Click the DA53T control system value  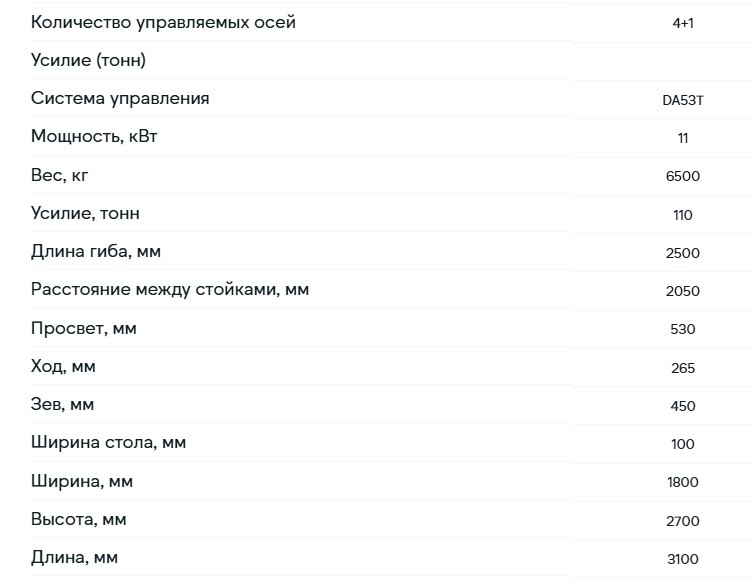pos(683,100)
